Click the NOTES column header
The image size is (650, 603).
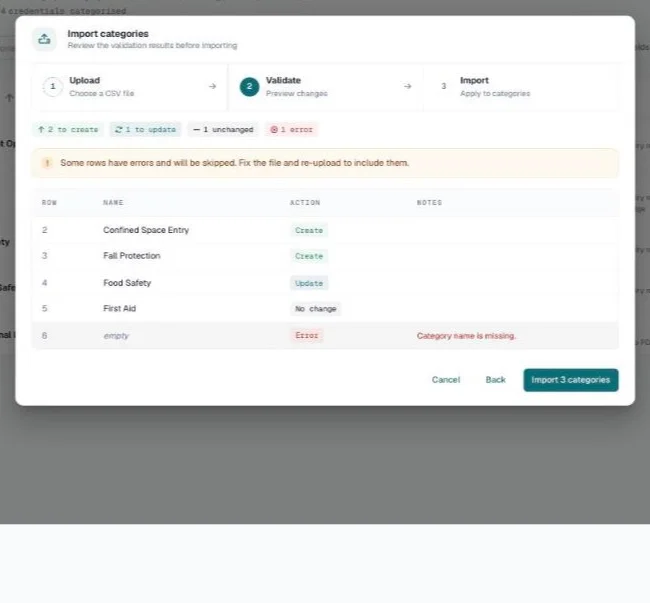pyautogui.click(x=429, y=203)
